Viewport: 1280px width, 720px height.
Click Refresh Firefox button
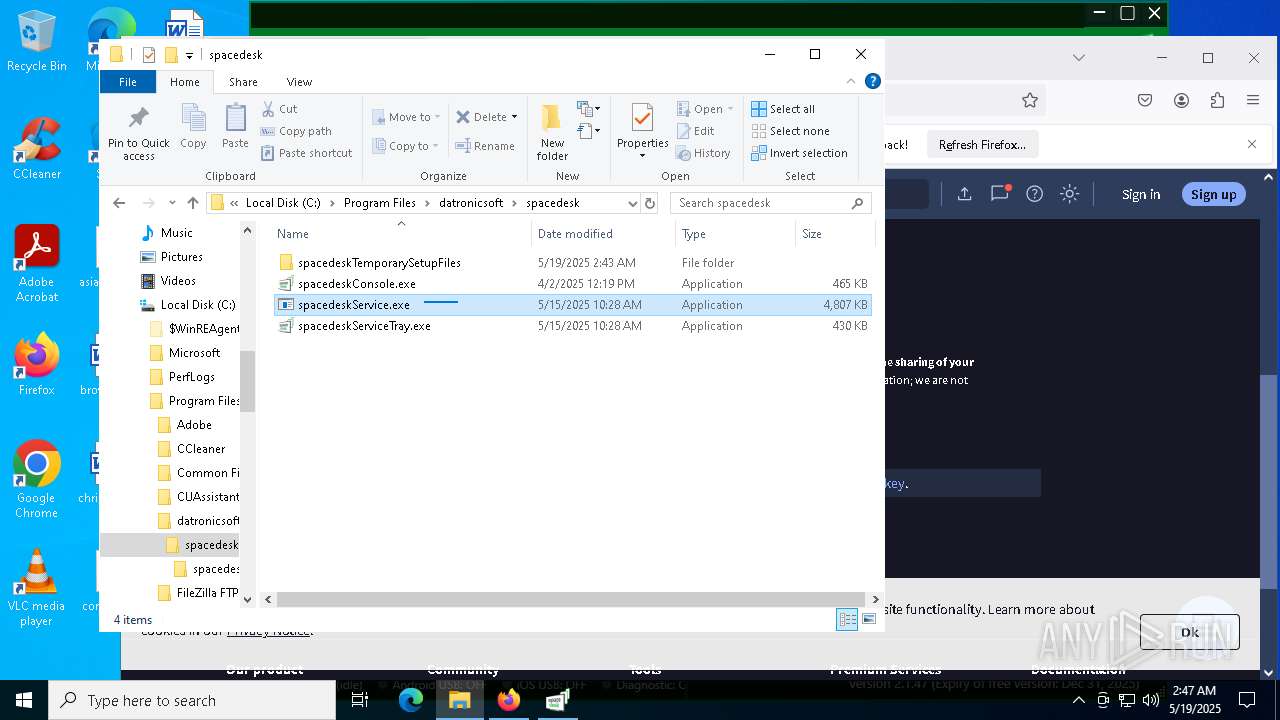click(x=982, y=145)
